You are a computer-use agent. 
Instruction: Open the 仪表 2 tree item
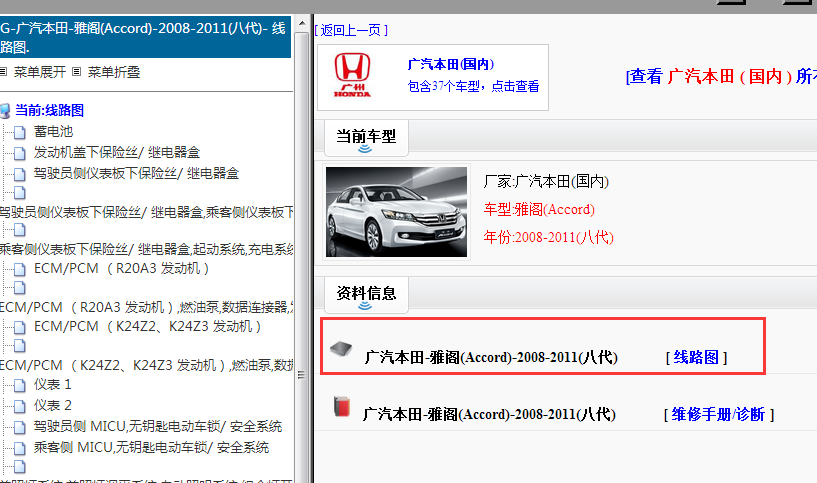[x=53, y=405]
